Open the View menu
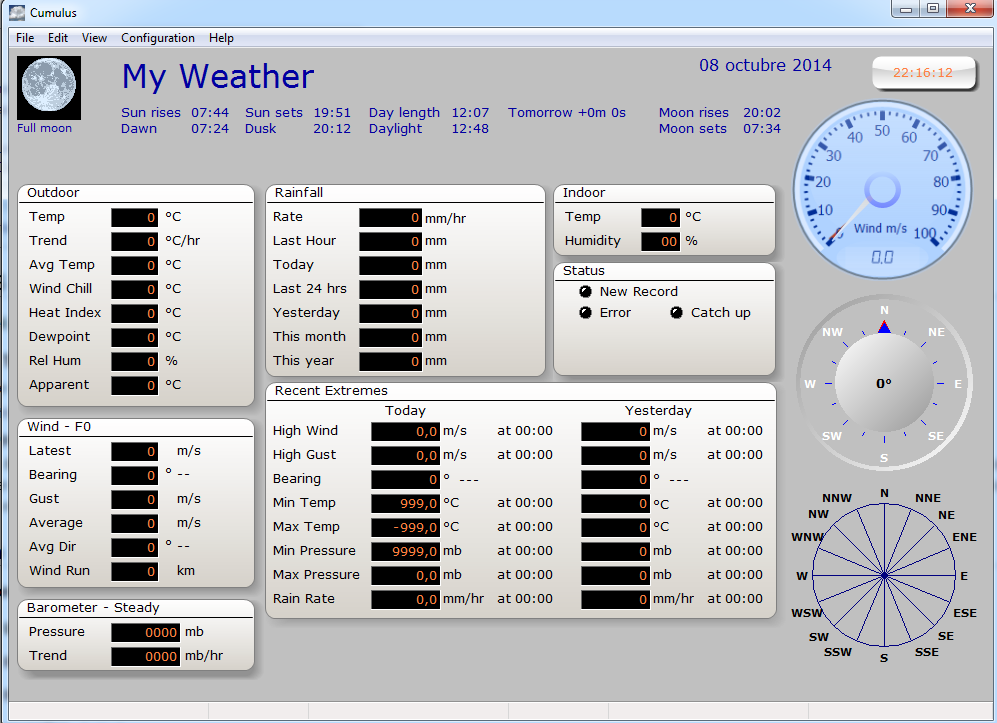This screenshot has height=723, width=997. point(94,38)
